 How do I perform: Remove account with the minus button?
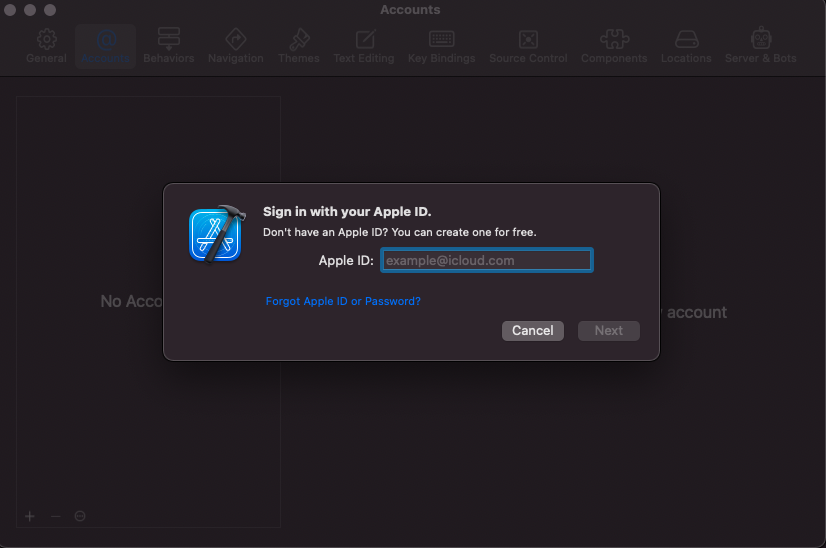tap(56, 516)
